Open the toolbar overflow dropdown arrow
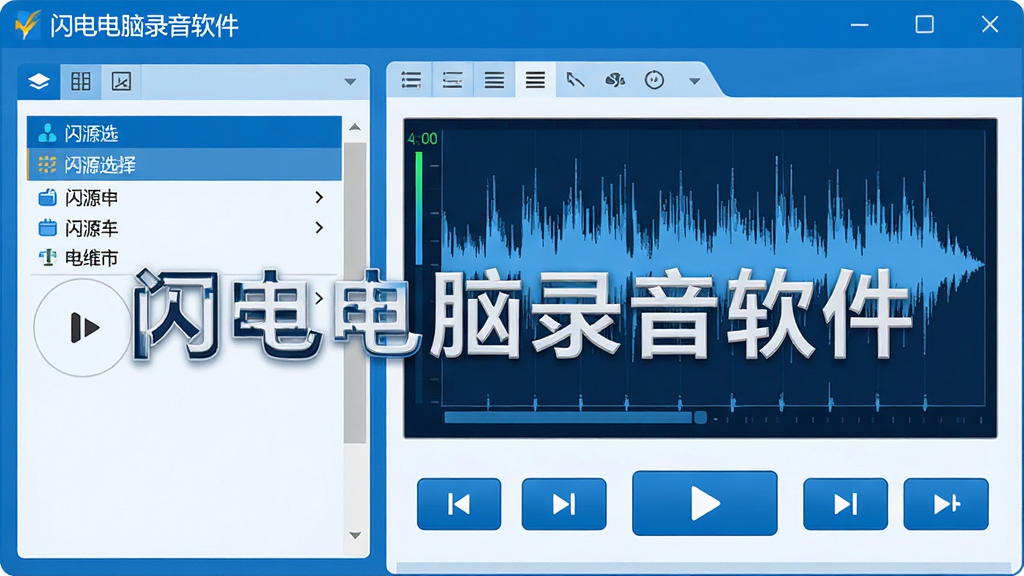The image size is (1024, 576). [694, 82]
